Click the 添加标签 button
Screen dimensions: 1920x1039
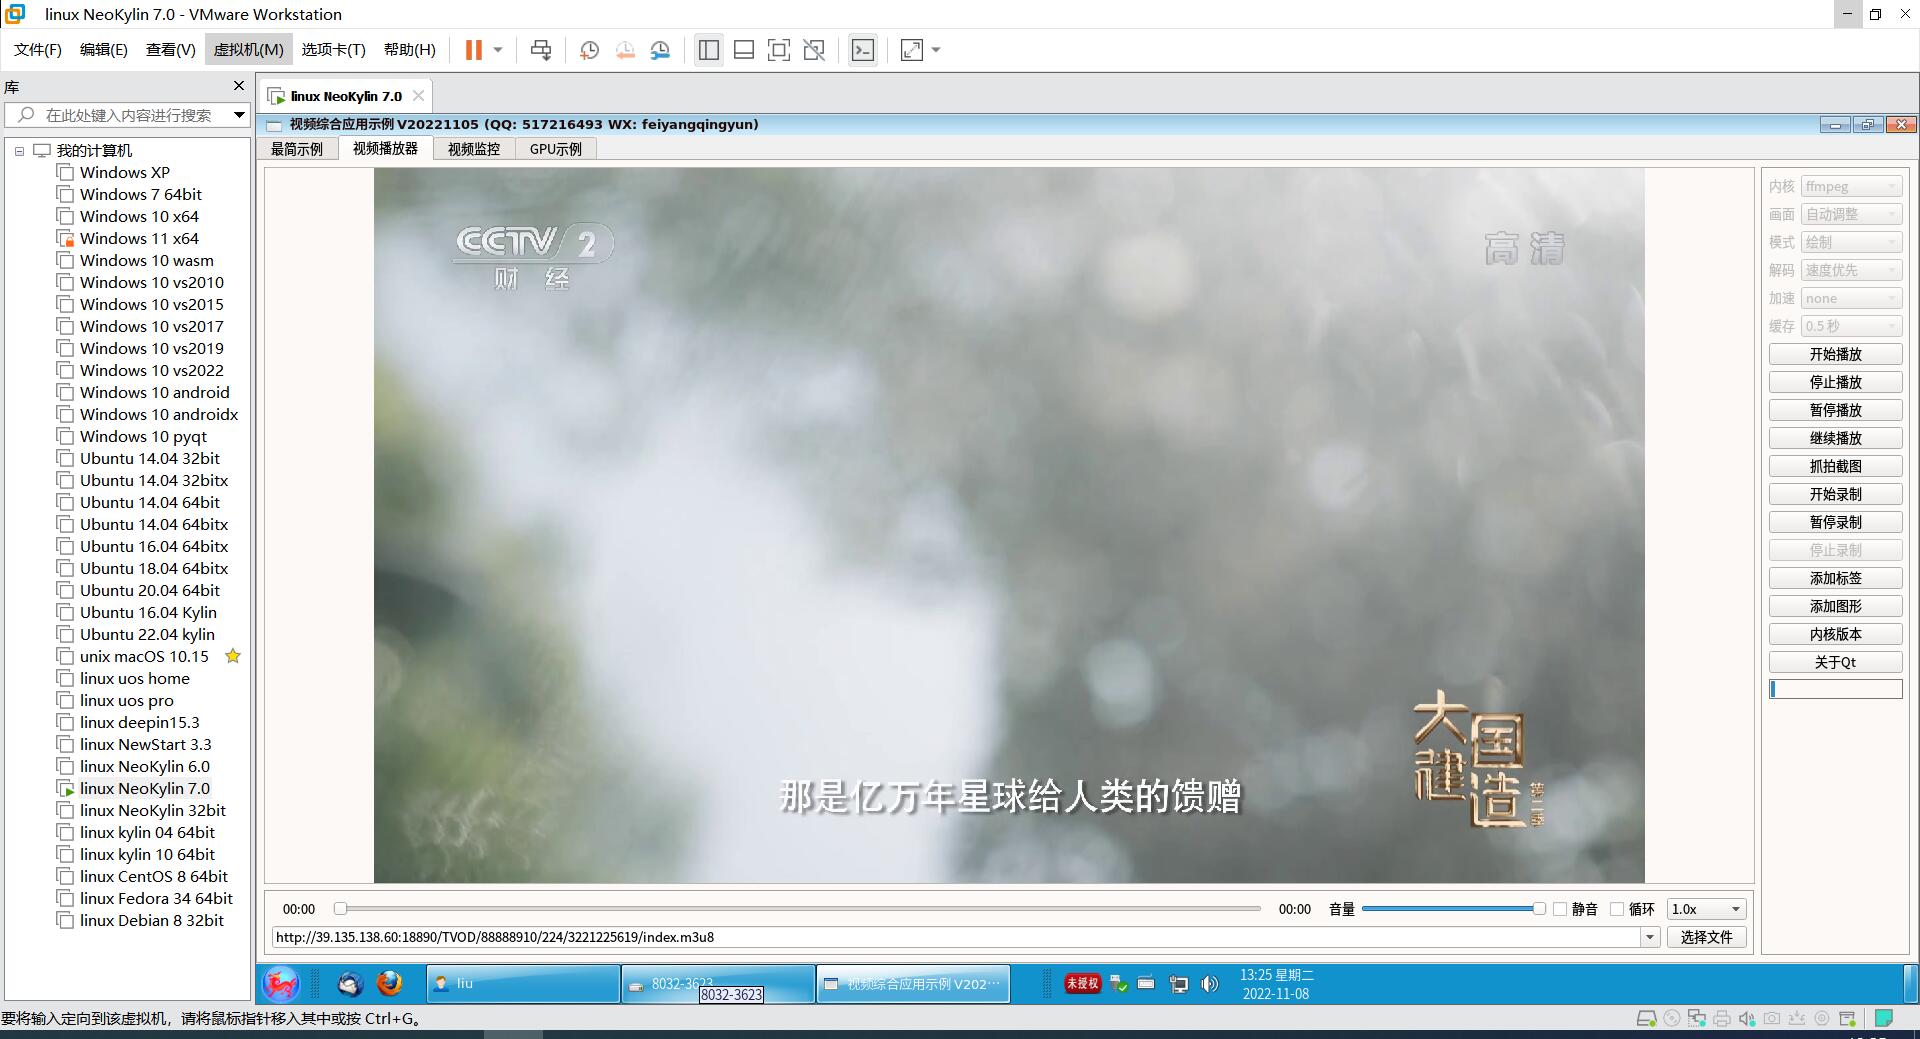(x=1836, y=578)
